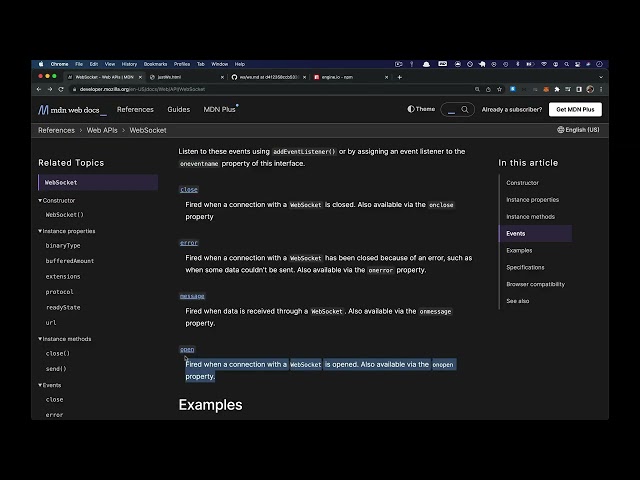640x480 pixels.
Task: Open the macOS Spotlight search icon
Action: 567,64
